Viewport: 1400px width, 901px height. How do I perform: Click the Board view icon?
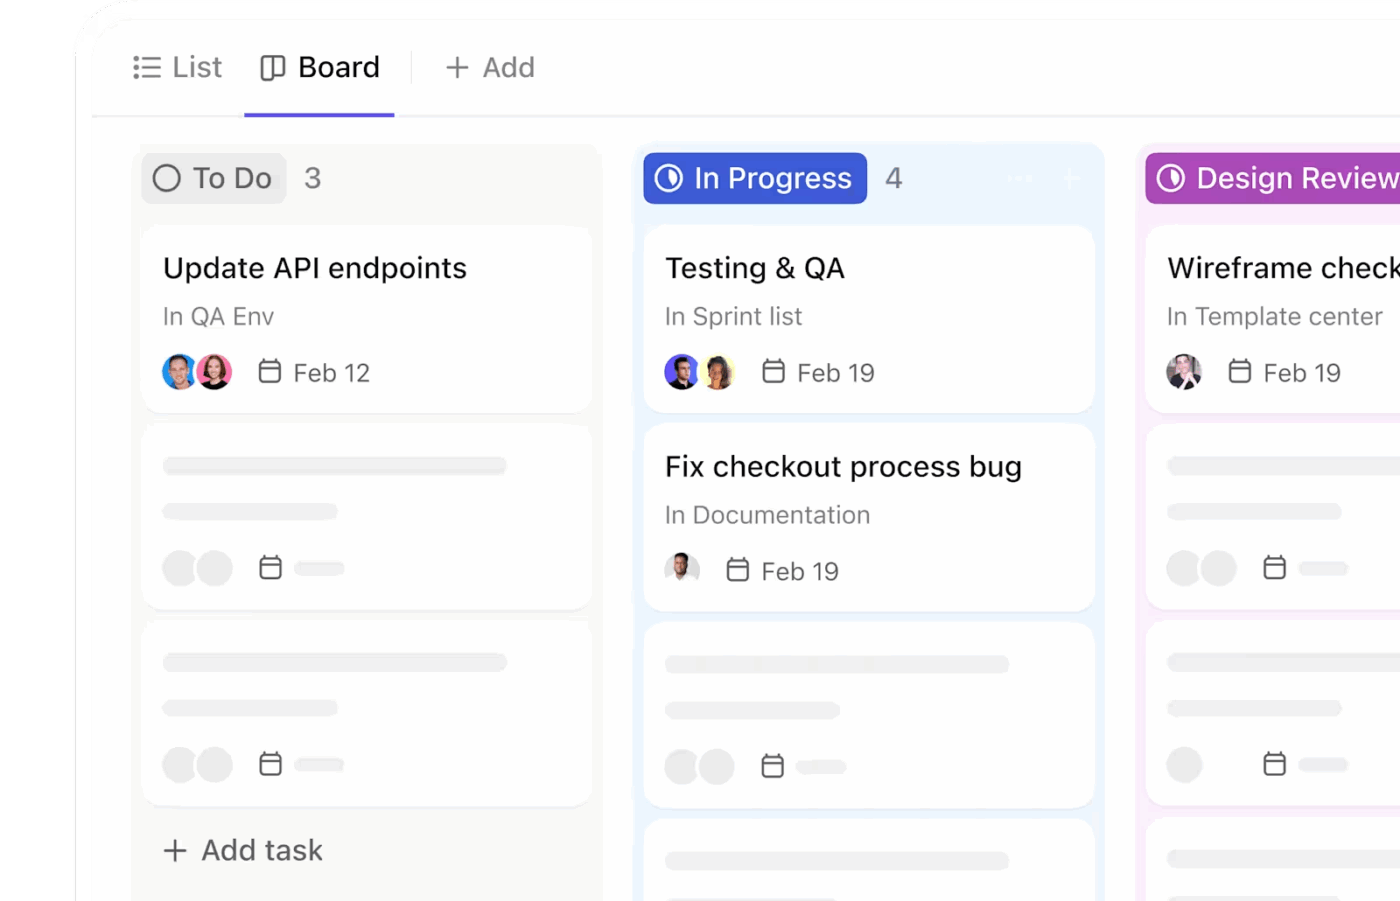click(x=273, y=67)
